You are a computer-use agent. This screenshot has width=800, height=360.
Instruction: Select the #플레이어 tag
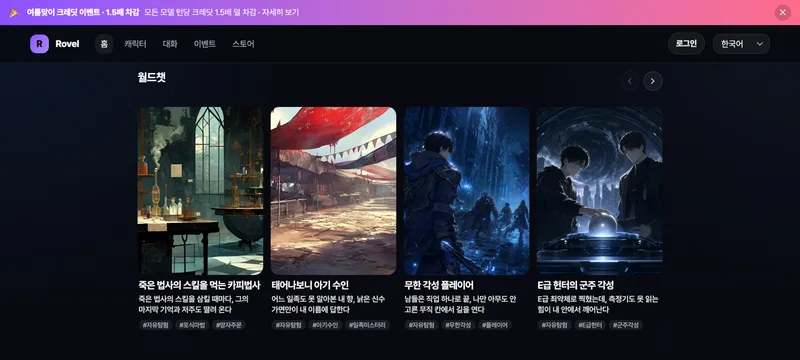pyautogui.click(x=495, y=325)
